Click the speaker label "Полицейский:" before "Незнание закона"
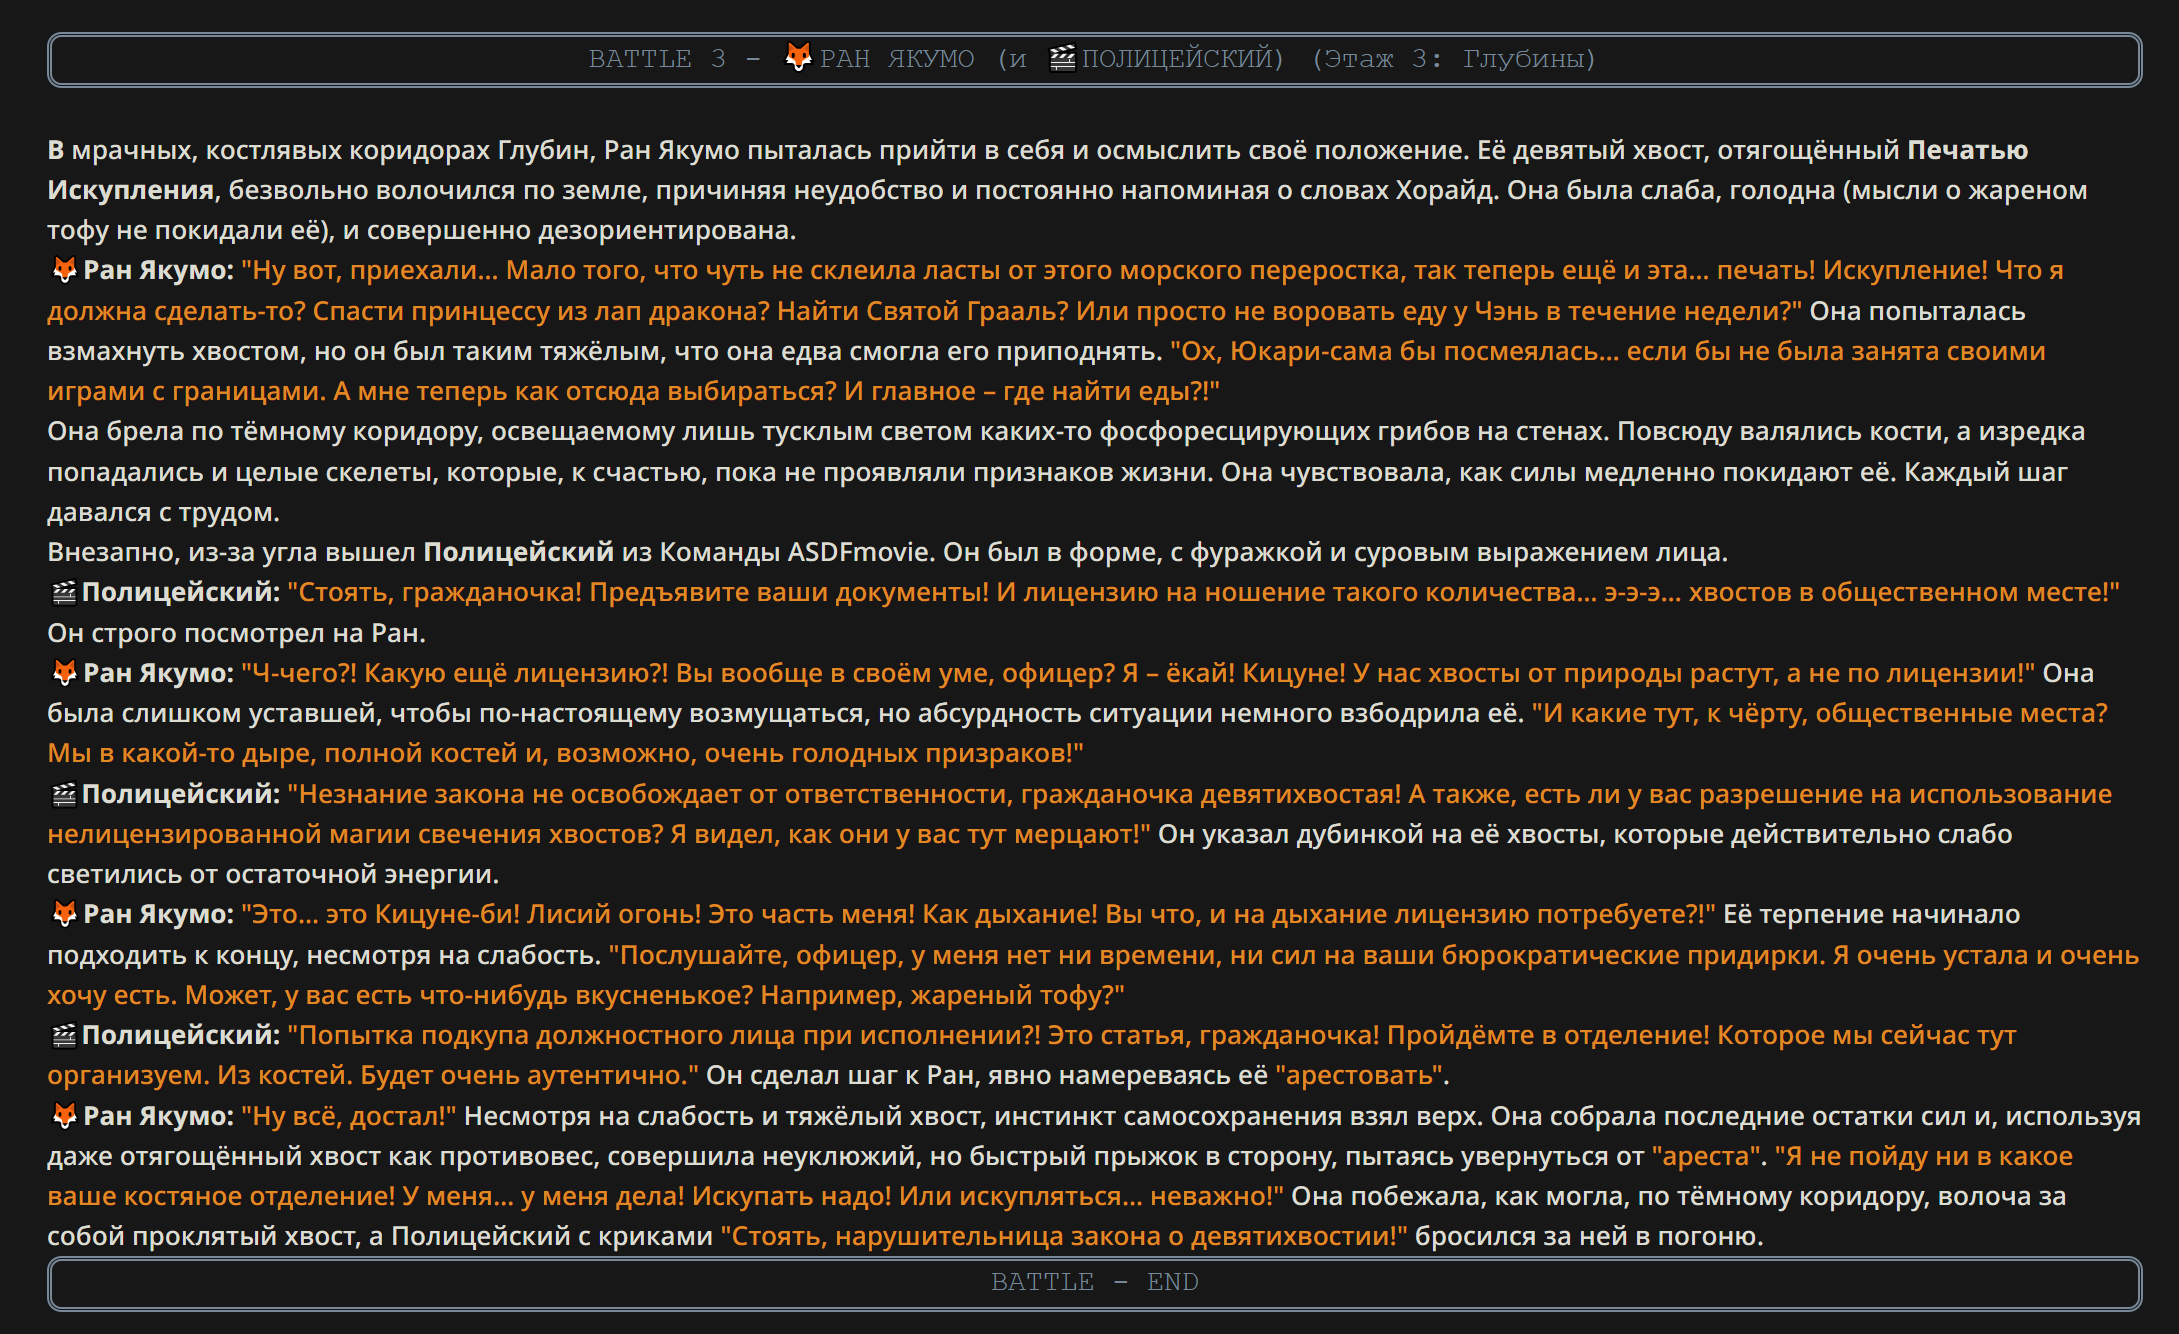 (x=181, y=794)
